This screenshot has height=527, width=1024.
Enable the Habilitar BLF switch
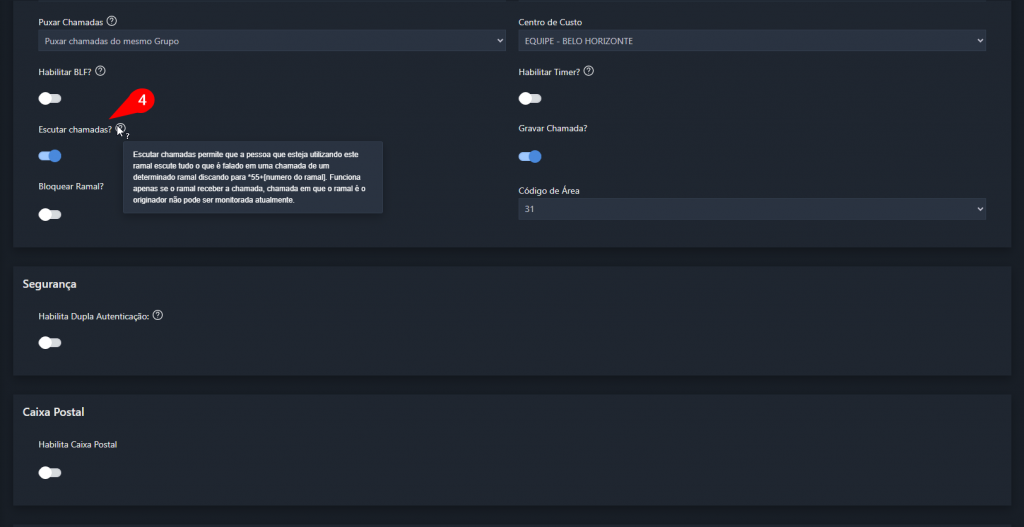click(x=50, y=99)
